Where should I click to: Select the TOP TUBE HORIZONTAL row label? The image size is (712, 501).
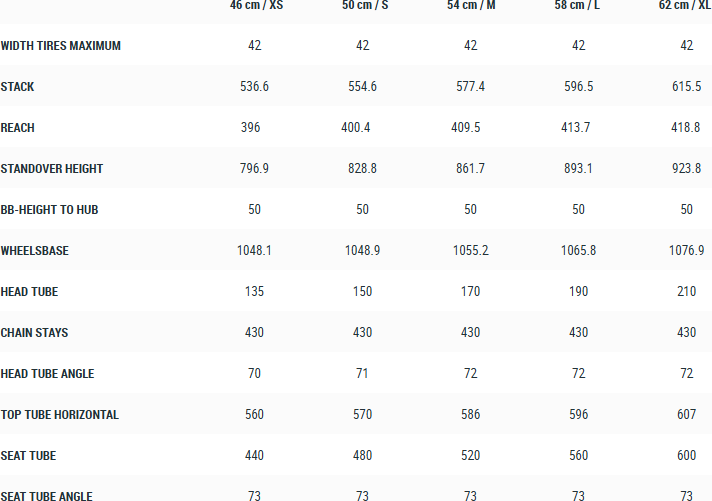(60, 415)
